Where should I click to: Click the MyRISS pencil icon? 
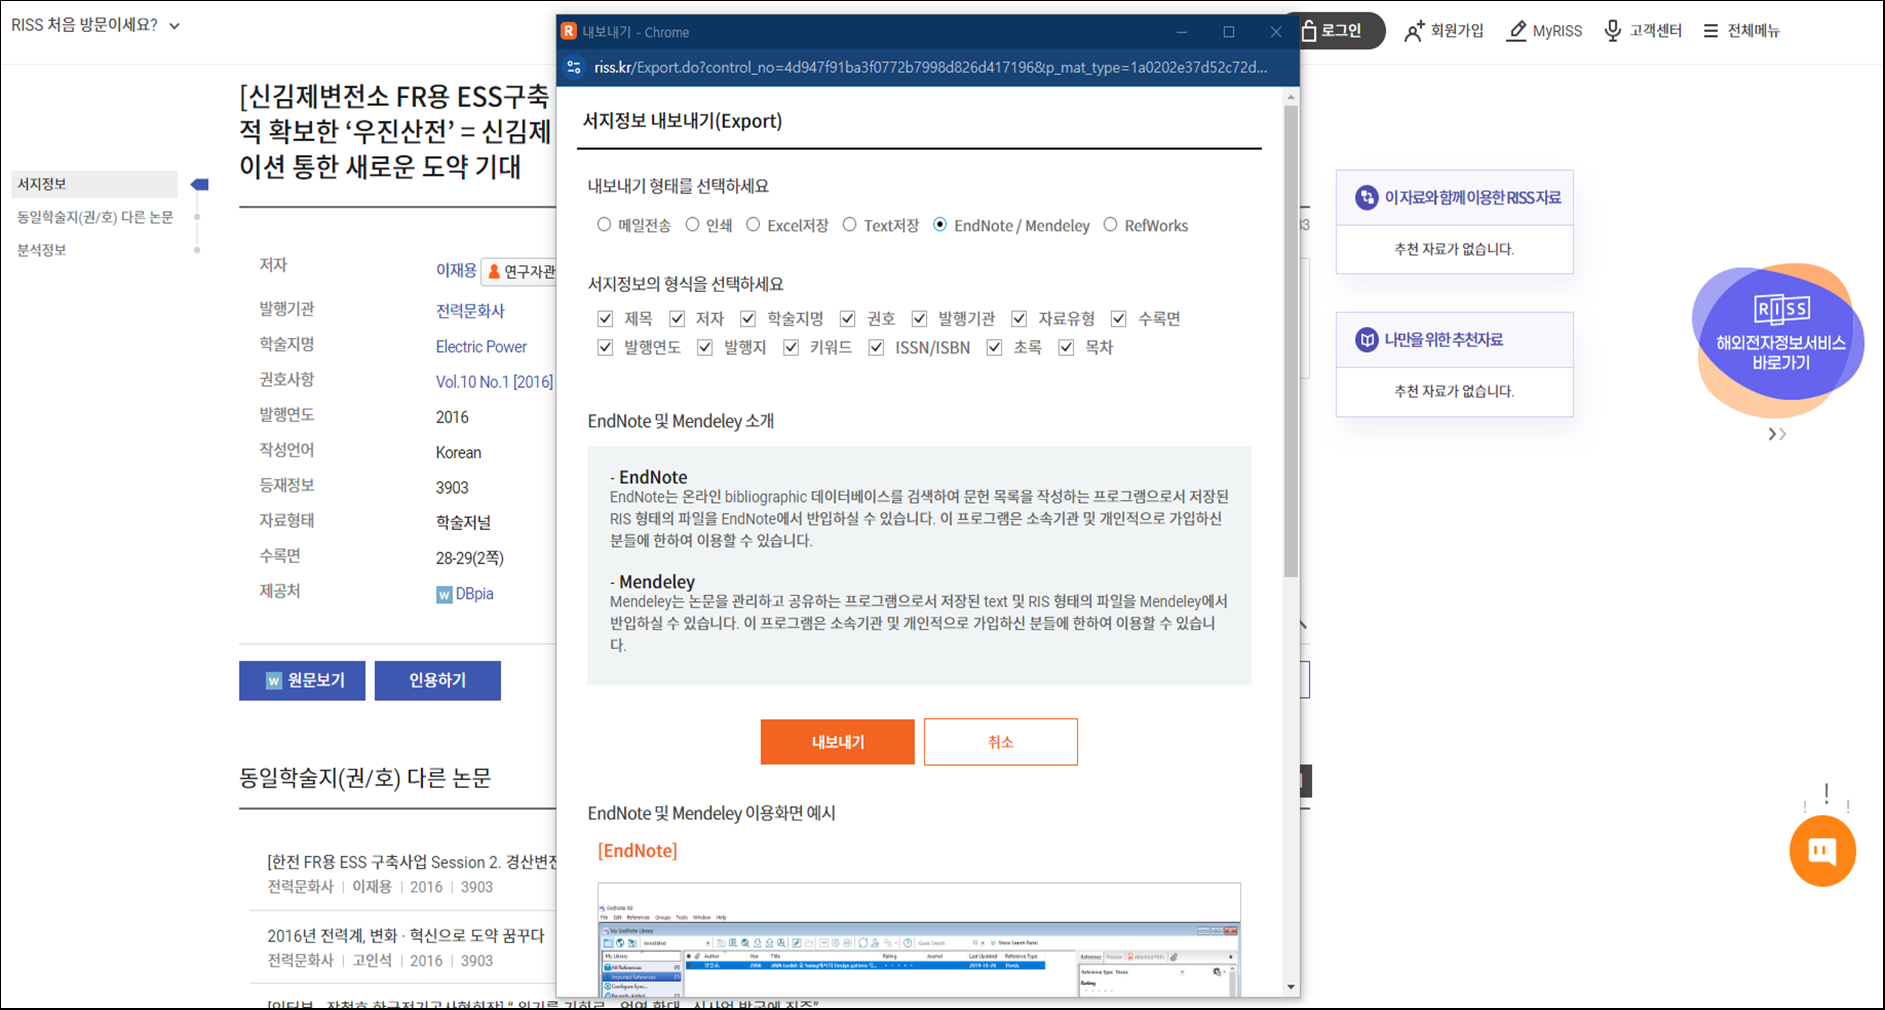(1517, 31)
